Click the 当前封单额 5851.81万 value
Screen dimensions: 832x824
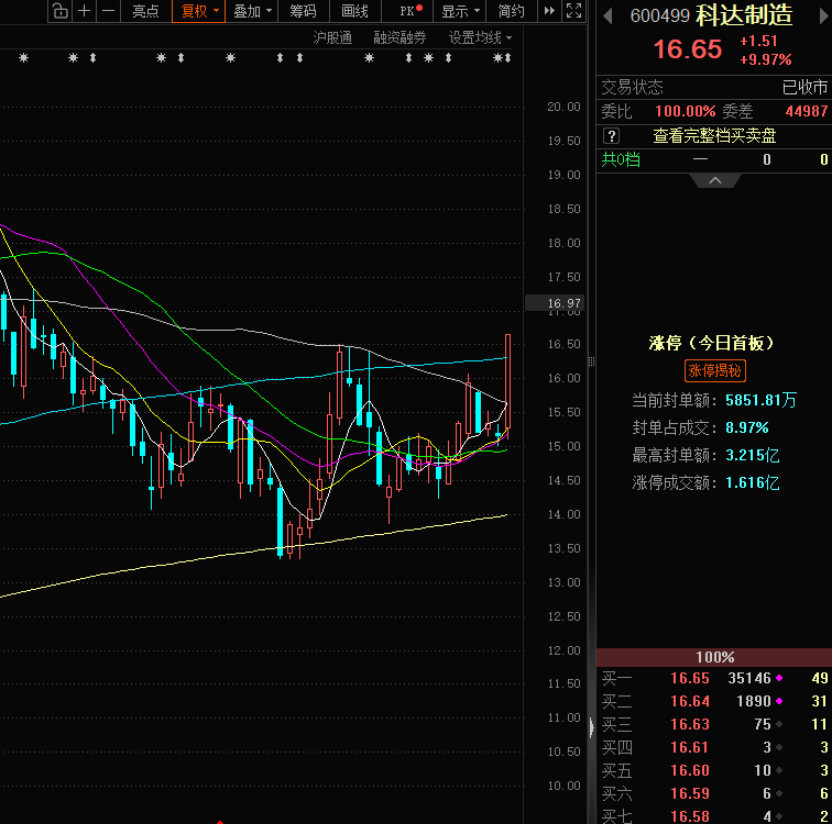click(761, 400)
